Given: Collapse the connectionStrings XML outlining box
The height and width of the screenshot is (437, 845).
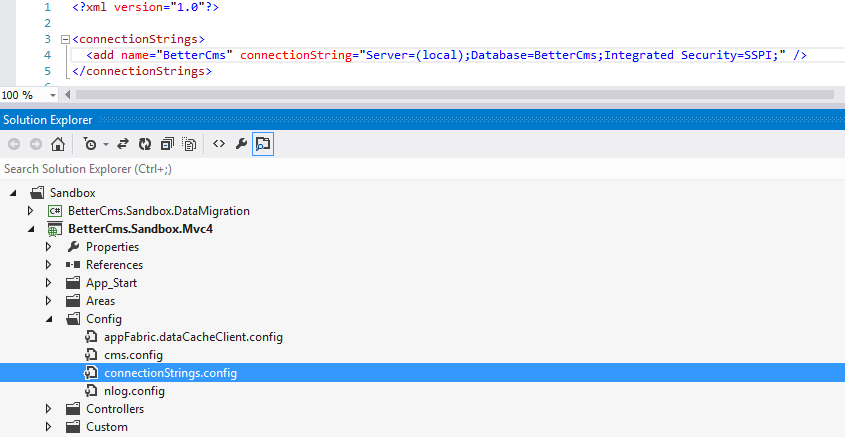Looking at the screenshot, I should click(66, 39).
